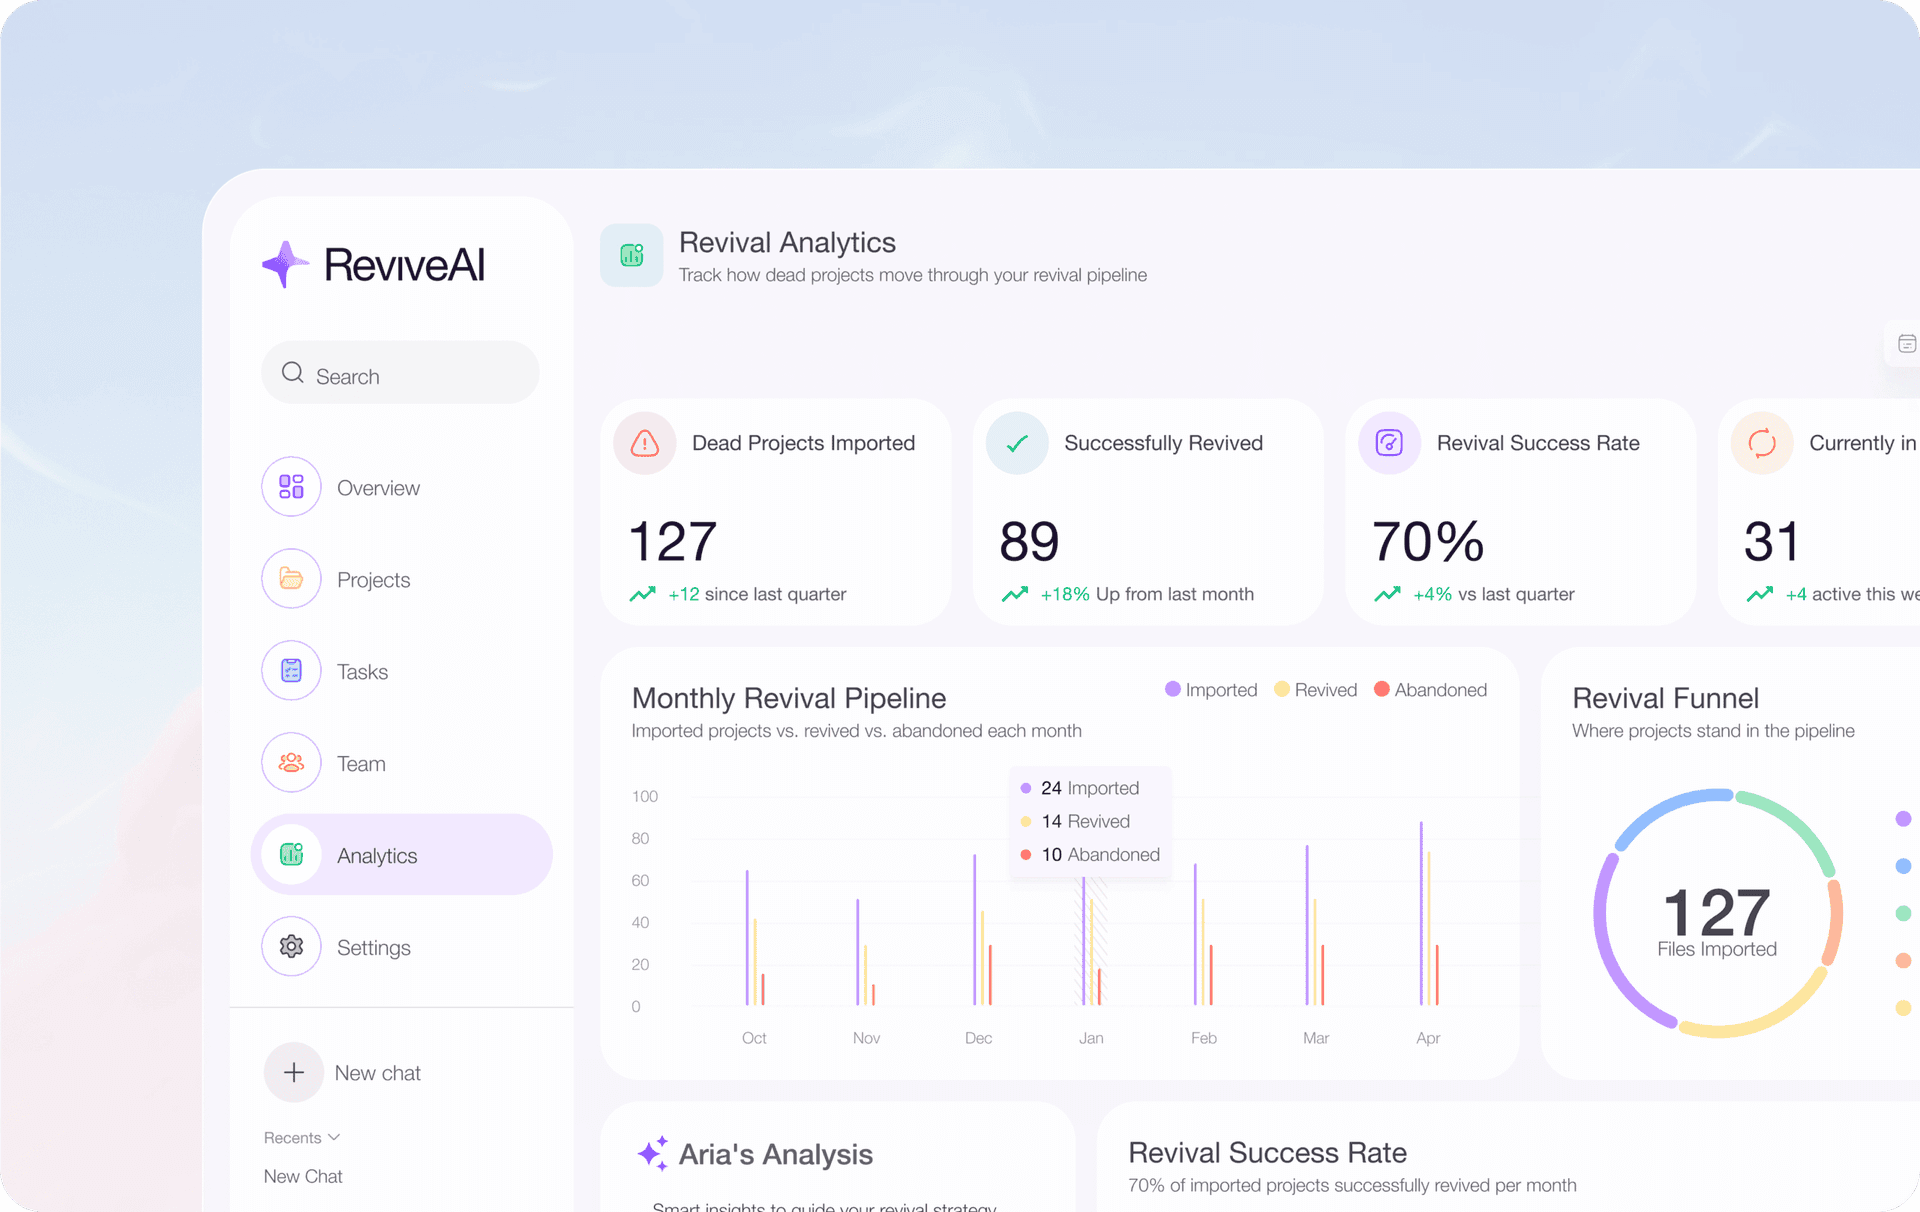The width and height of the screenshot is (1920, 1212).
Task: Click into the Search field
Action: click(400, 373)
